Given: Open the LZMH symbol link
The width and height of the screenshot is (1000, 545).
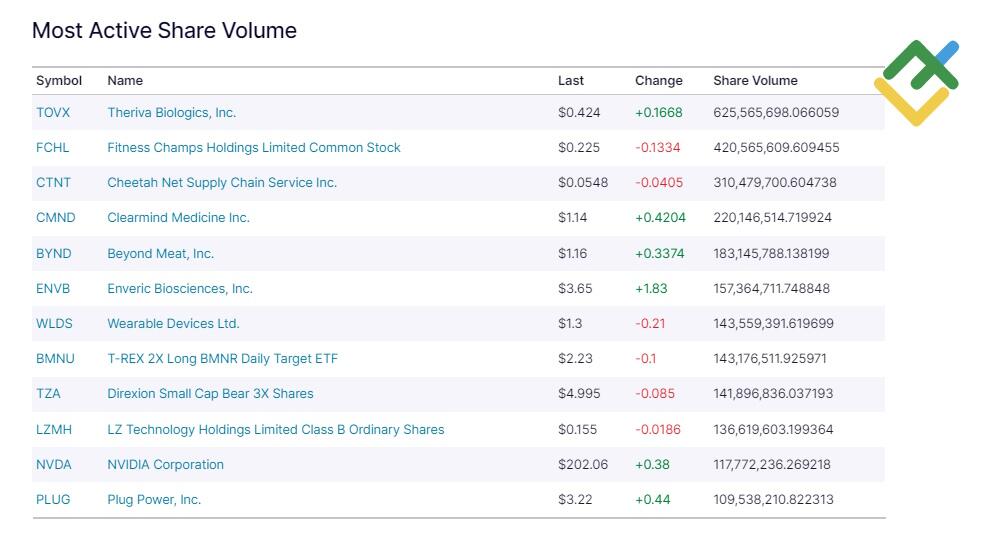Looking at the screenshot, I should [54, 430].
